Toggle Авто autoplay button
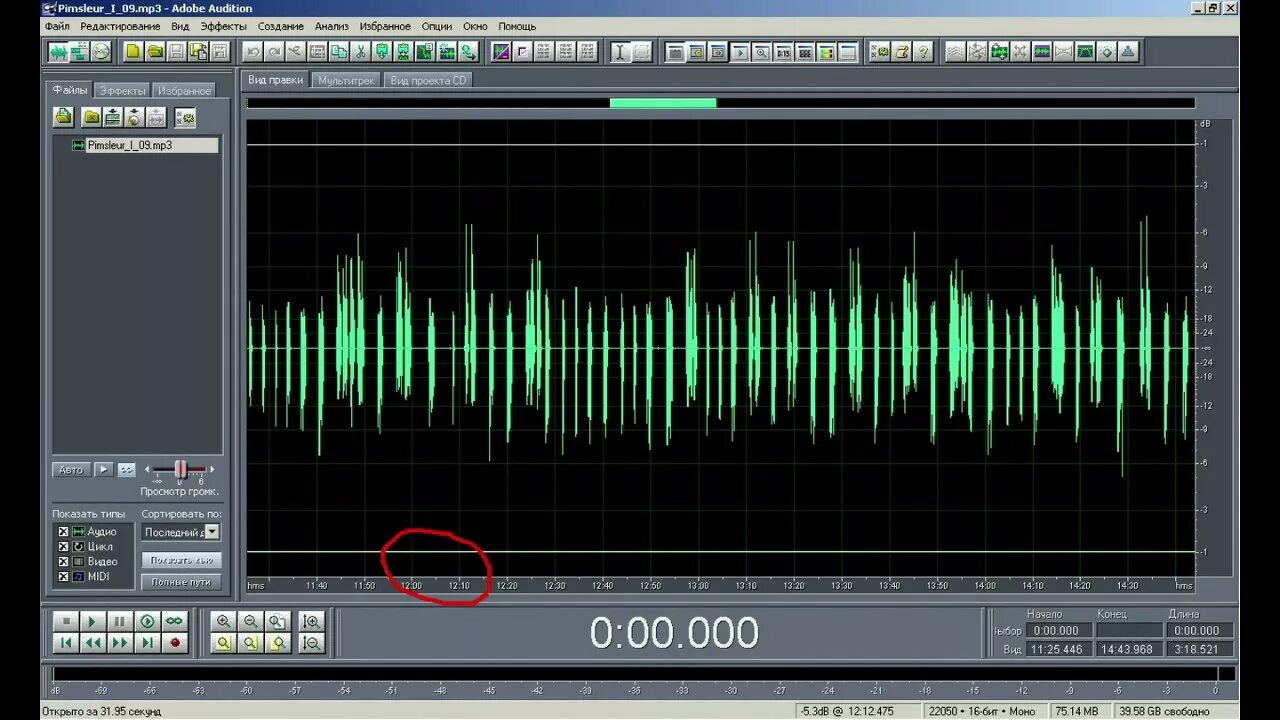Viewport: 1280px width, 720px height. click(72, 470)
